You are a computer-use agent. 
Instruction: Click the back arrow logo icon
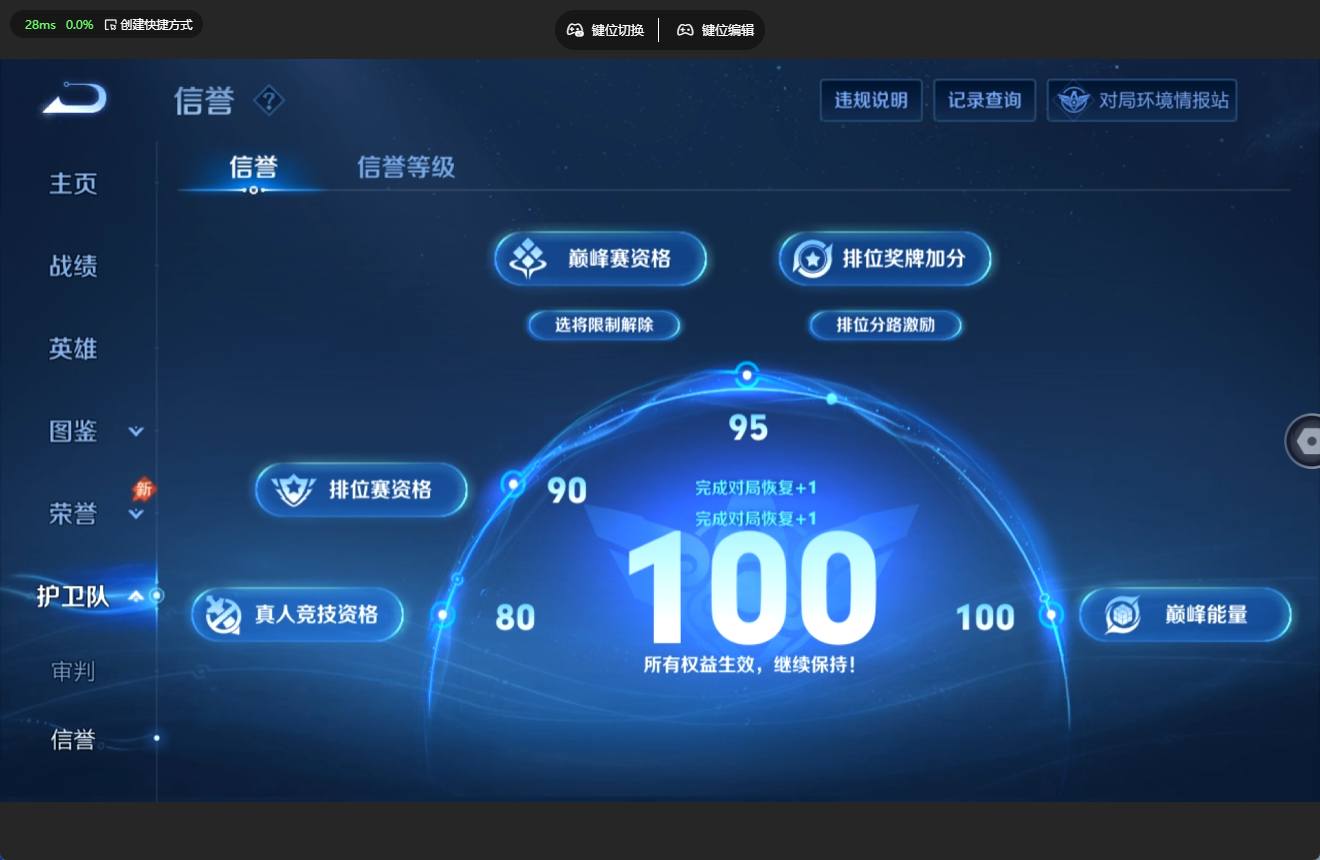click(74, 99)
